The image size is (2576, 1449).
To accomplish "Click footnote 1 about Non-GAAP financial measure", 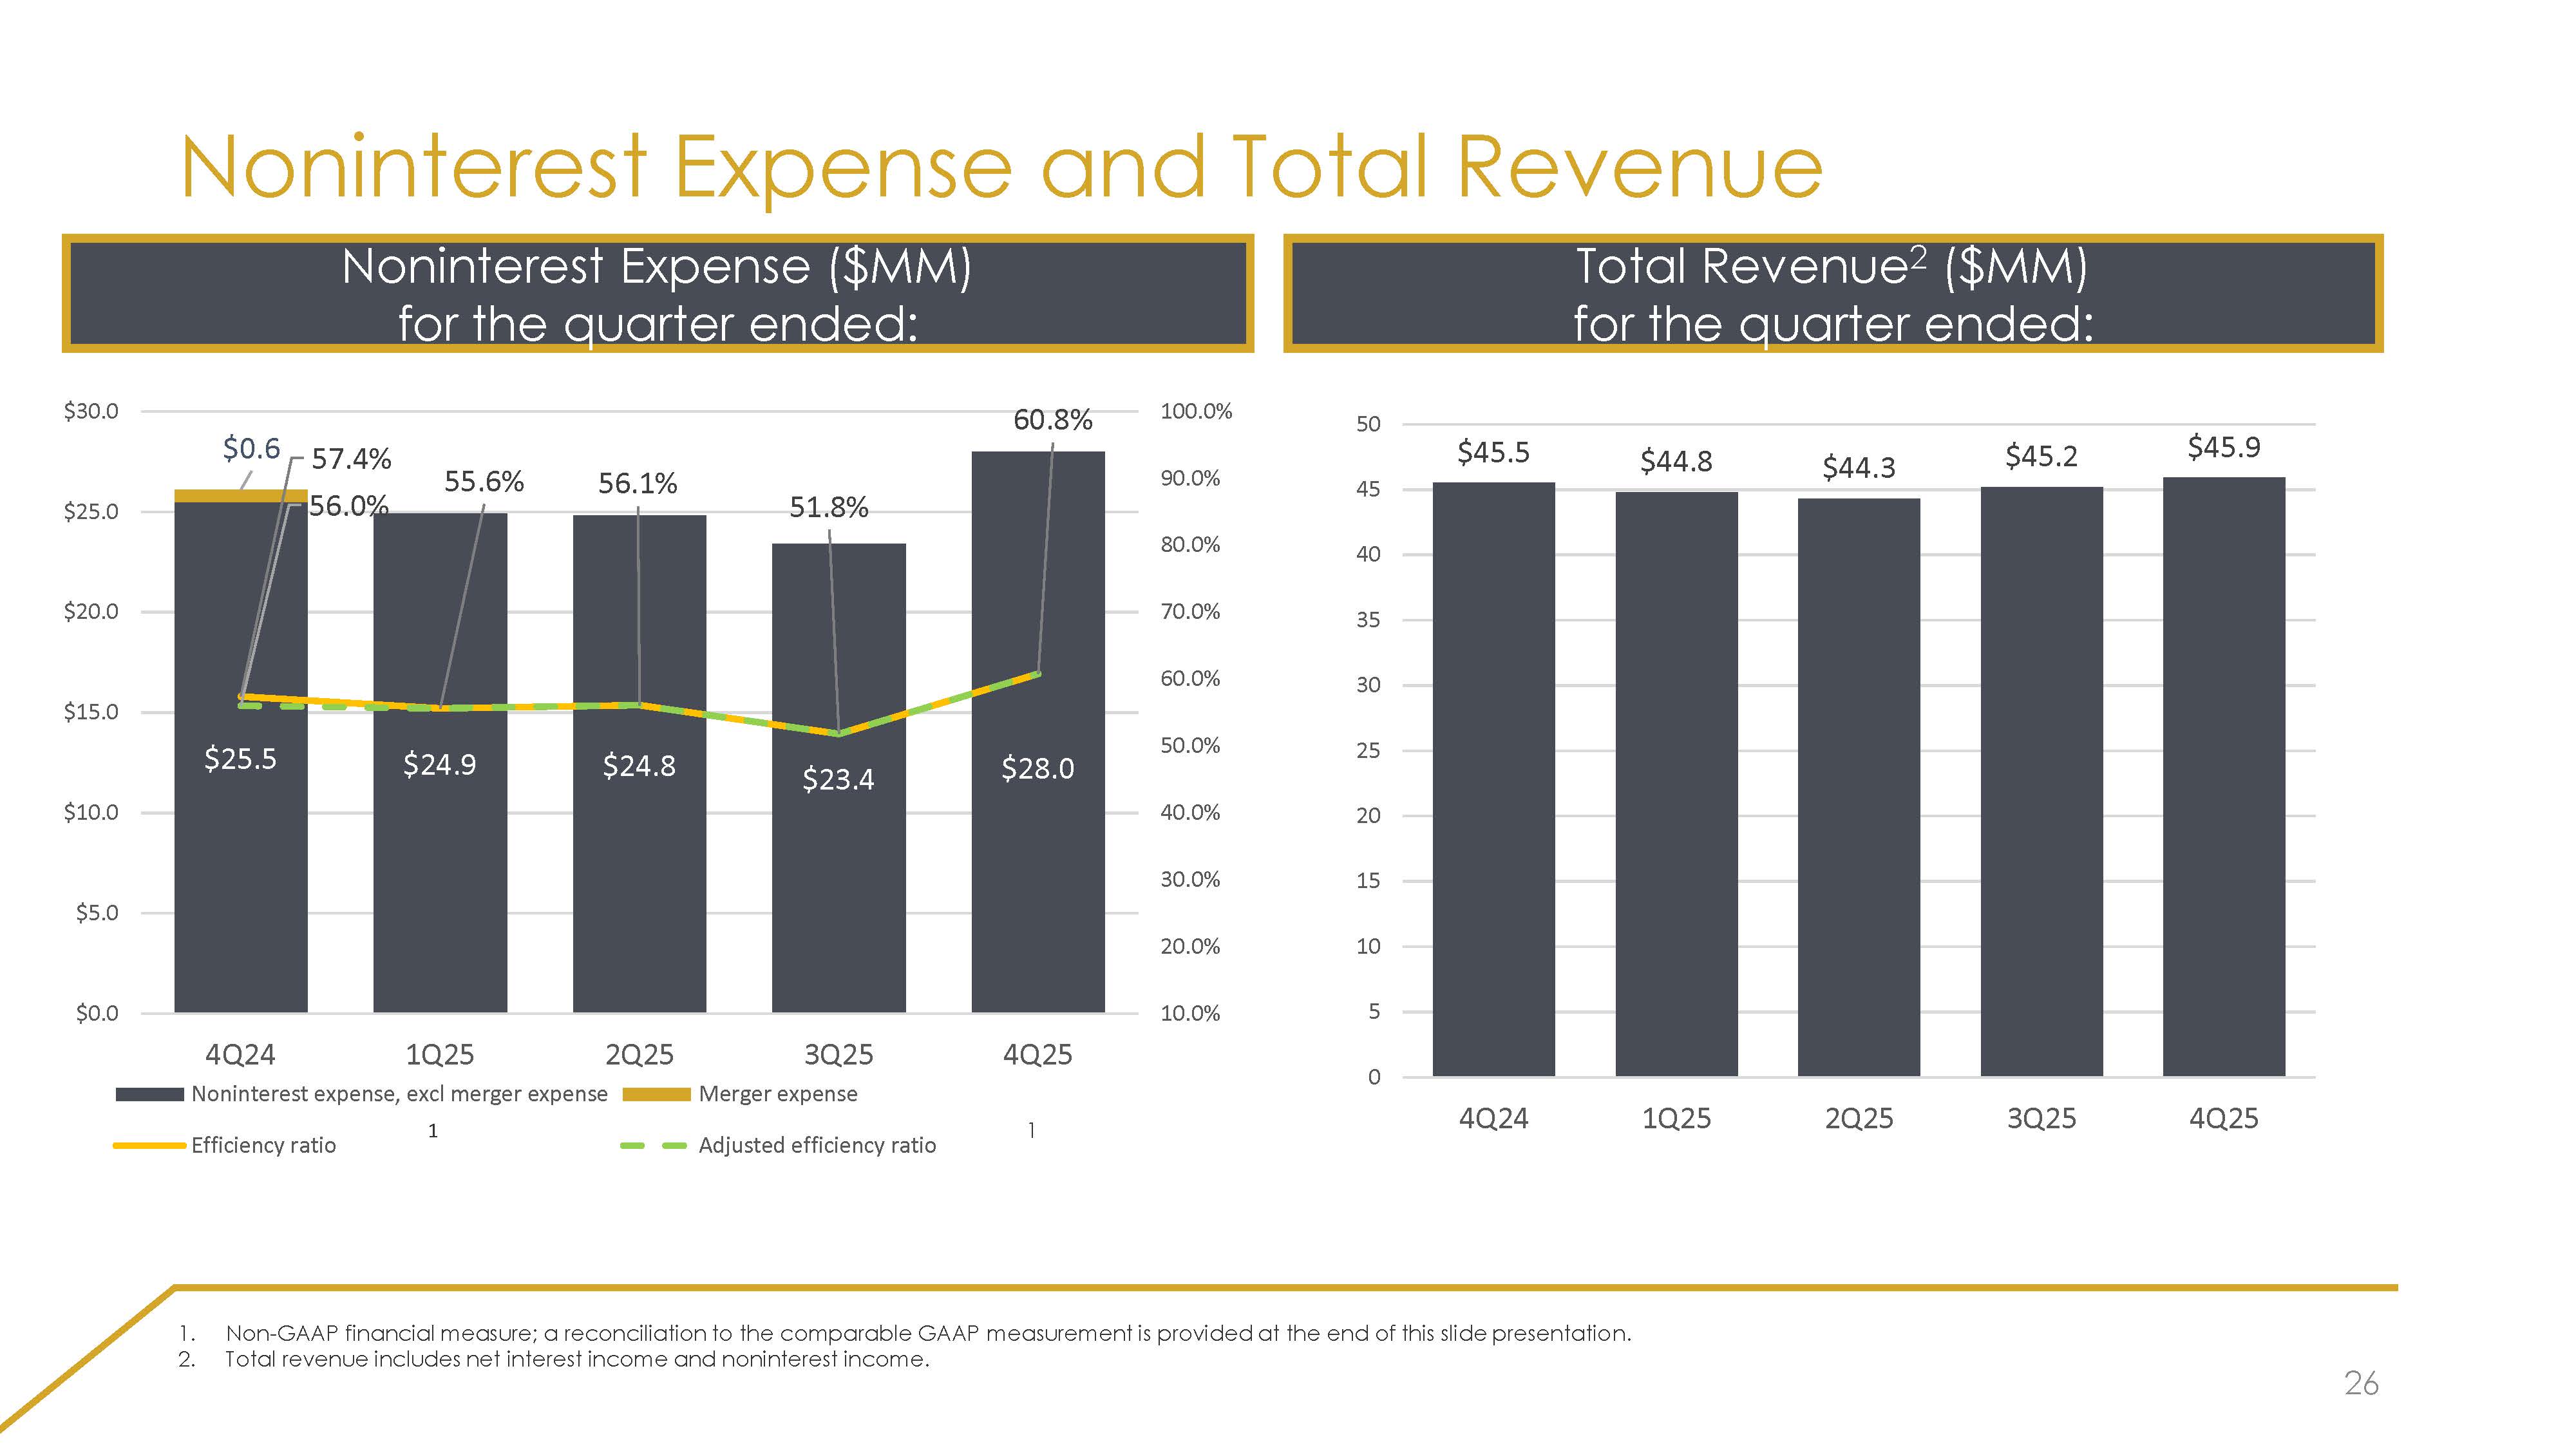I will [927, 1333].
